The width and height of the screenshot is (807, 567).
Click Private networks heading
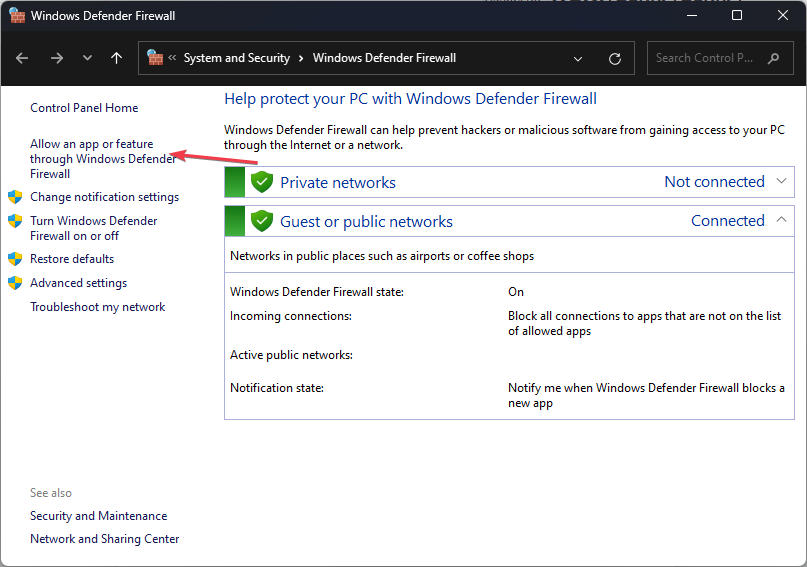[338, 182]
